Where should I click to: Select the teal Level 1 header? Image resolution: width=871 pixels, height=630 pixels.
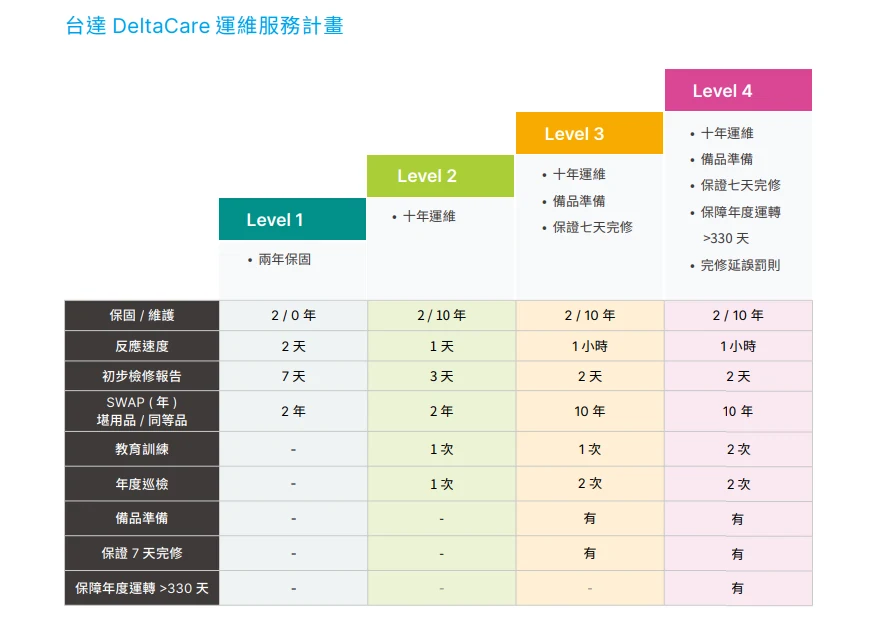pyautogui.click(x=292, y=219)
